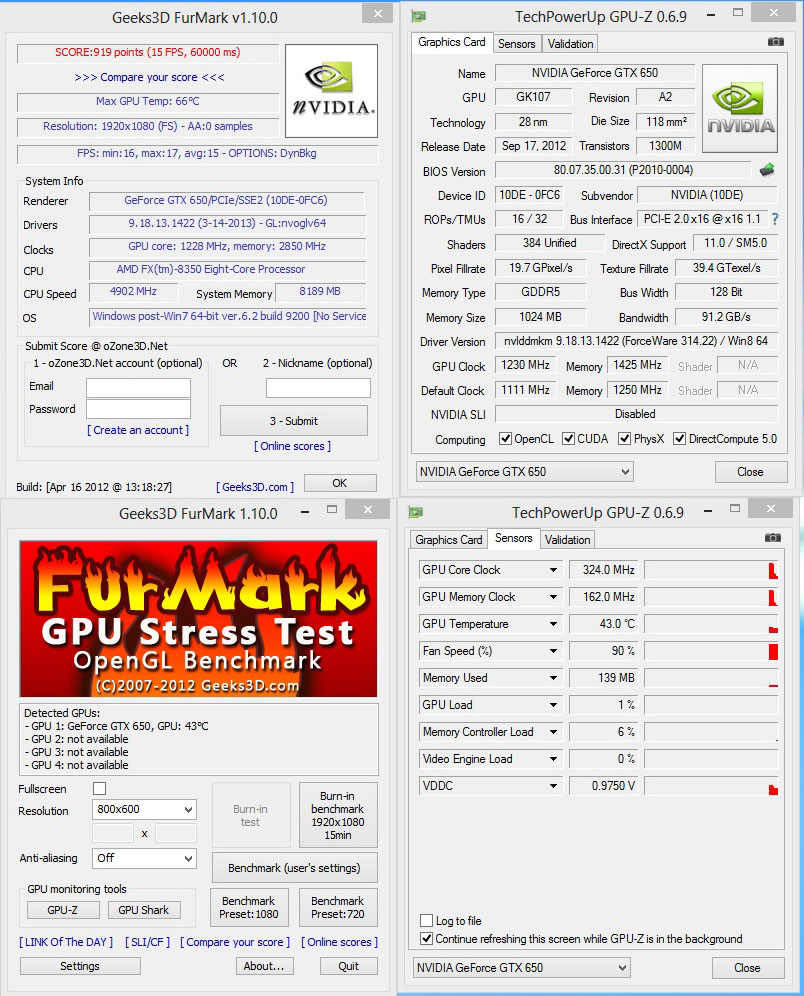Click the GPU-Z title bar icon of top window

point(418,17)
